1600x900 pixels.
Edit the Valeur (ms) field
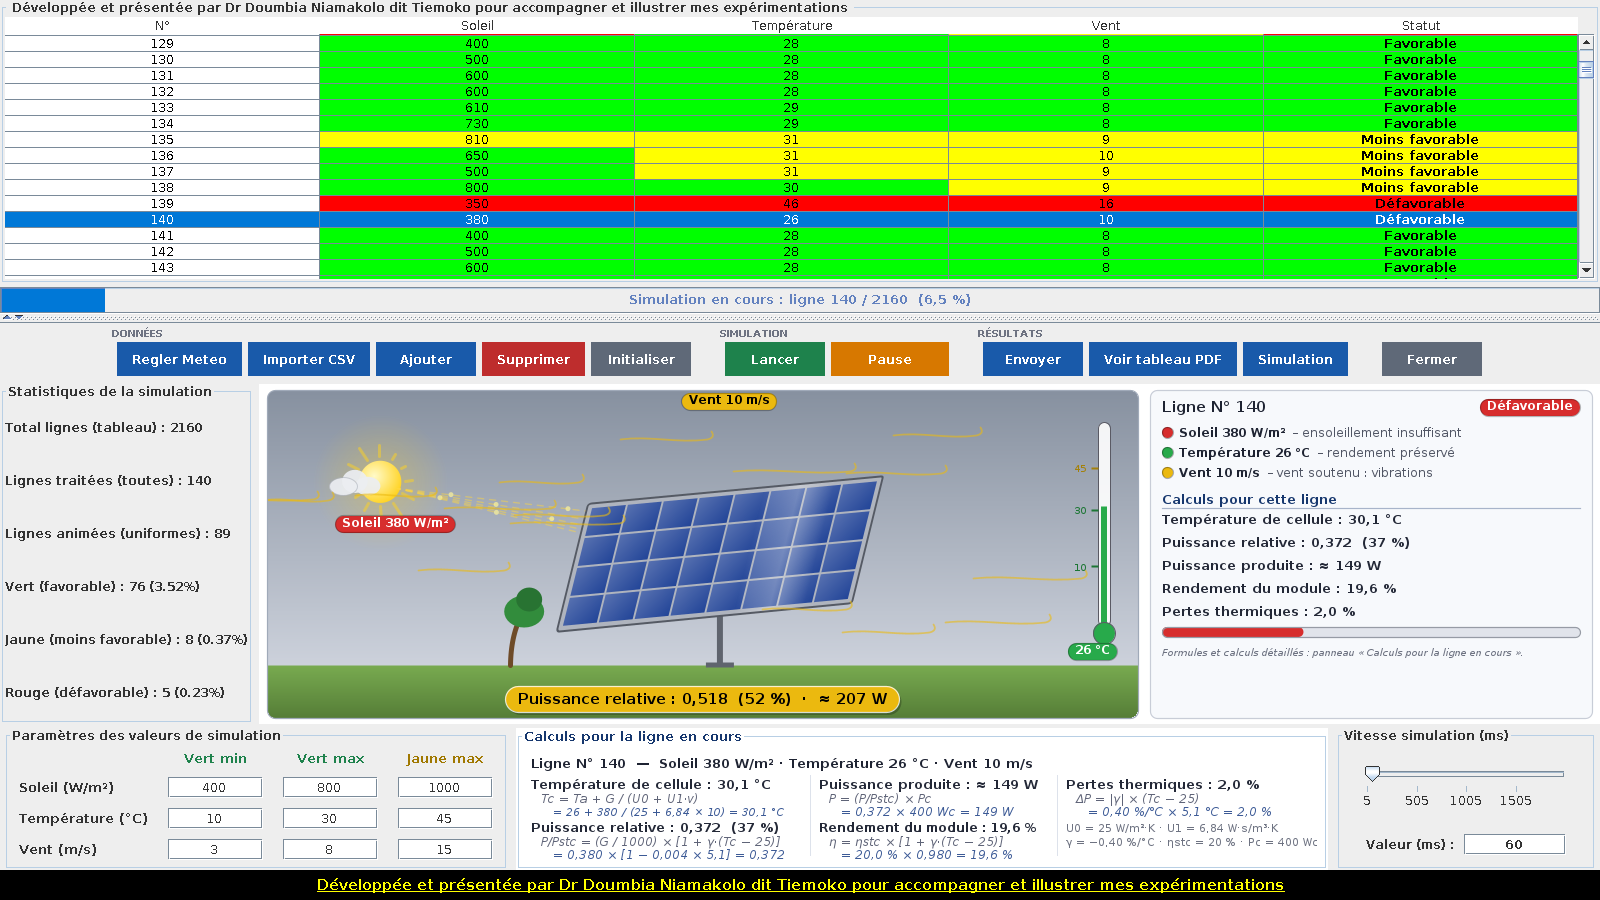(1514, 844)
